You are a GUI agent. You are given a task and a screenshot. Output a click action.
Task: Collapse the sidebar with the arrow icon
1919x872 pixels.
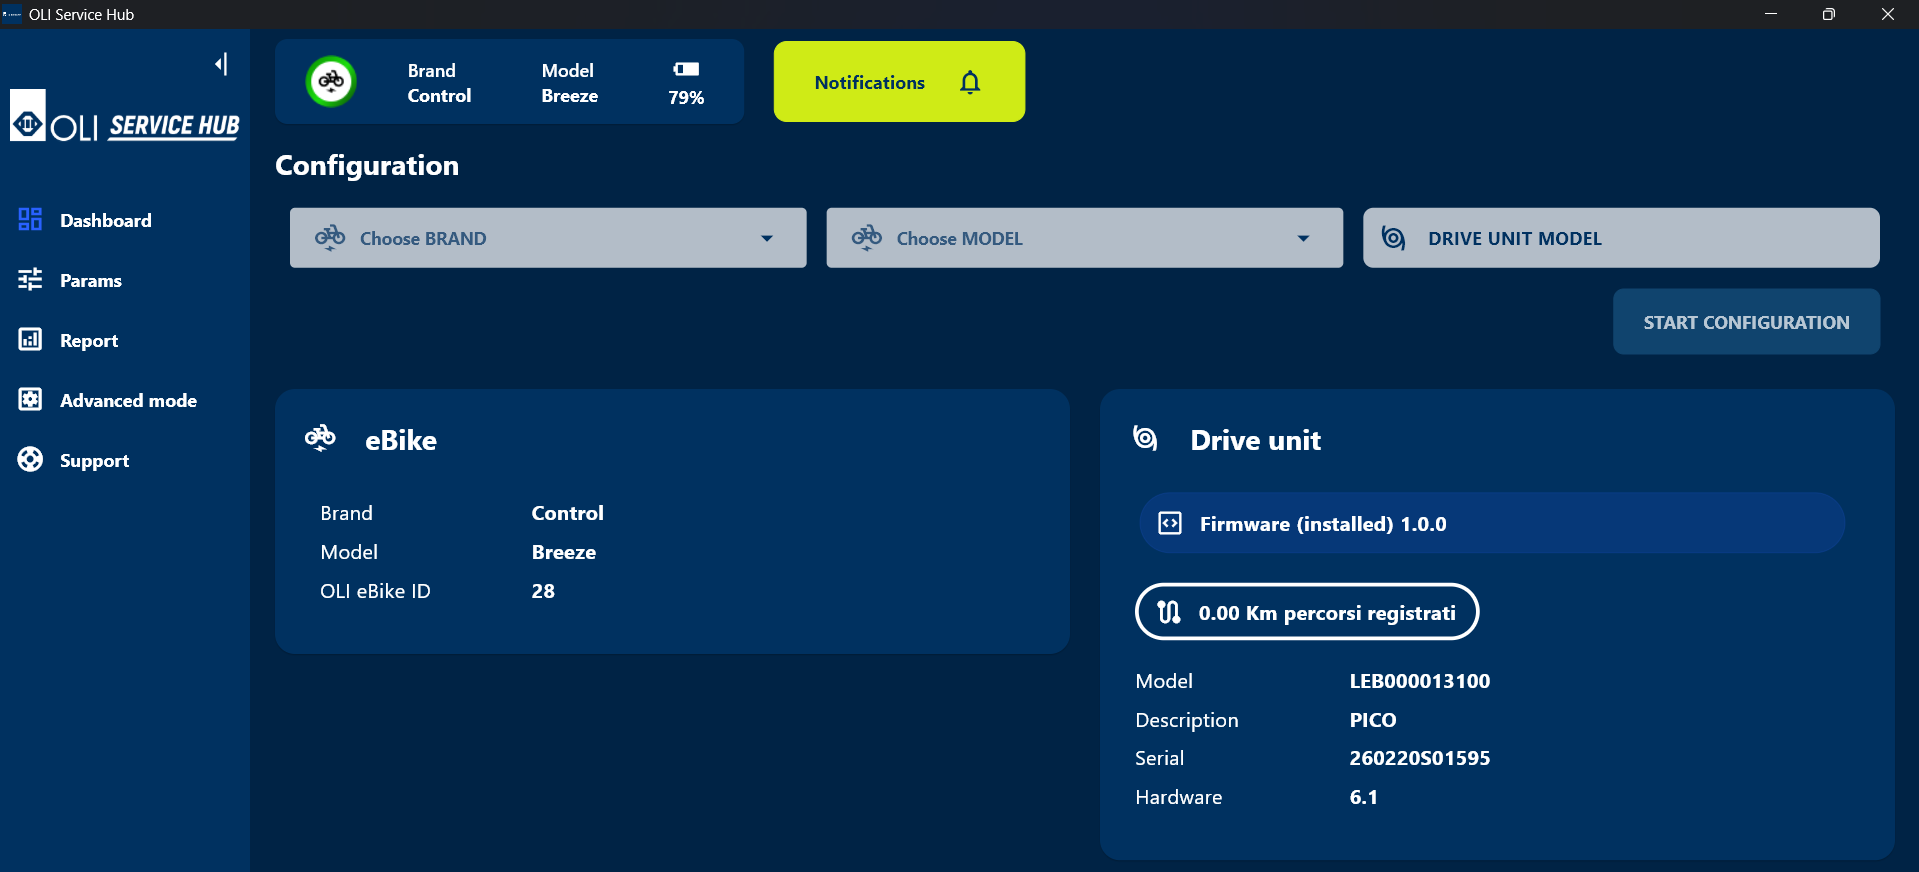tap(221, 64)
